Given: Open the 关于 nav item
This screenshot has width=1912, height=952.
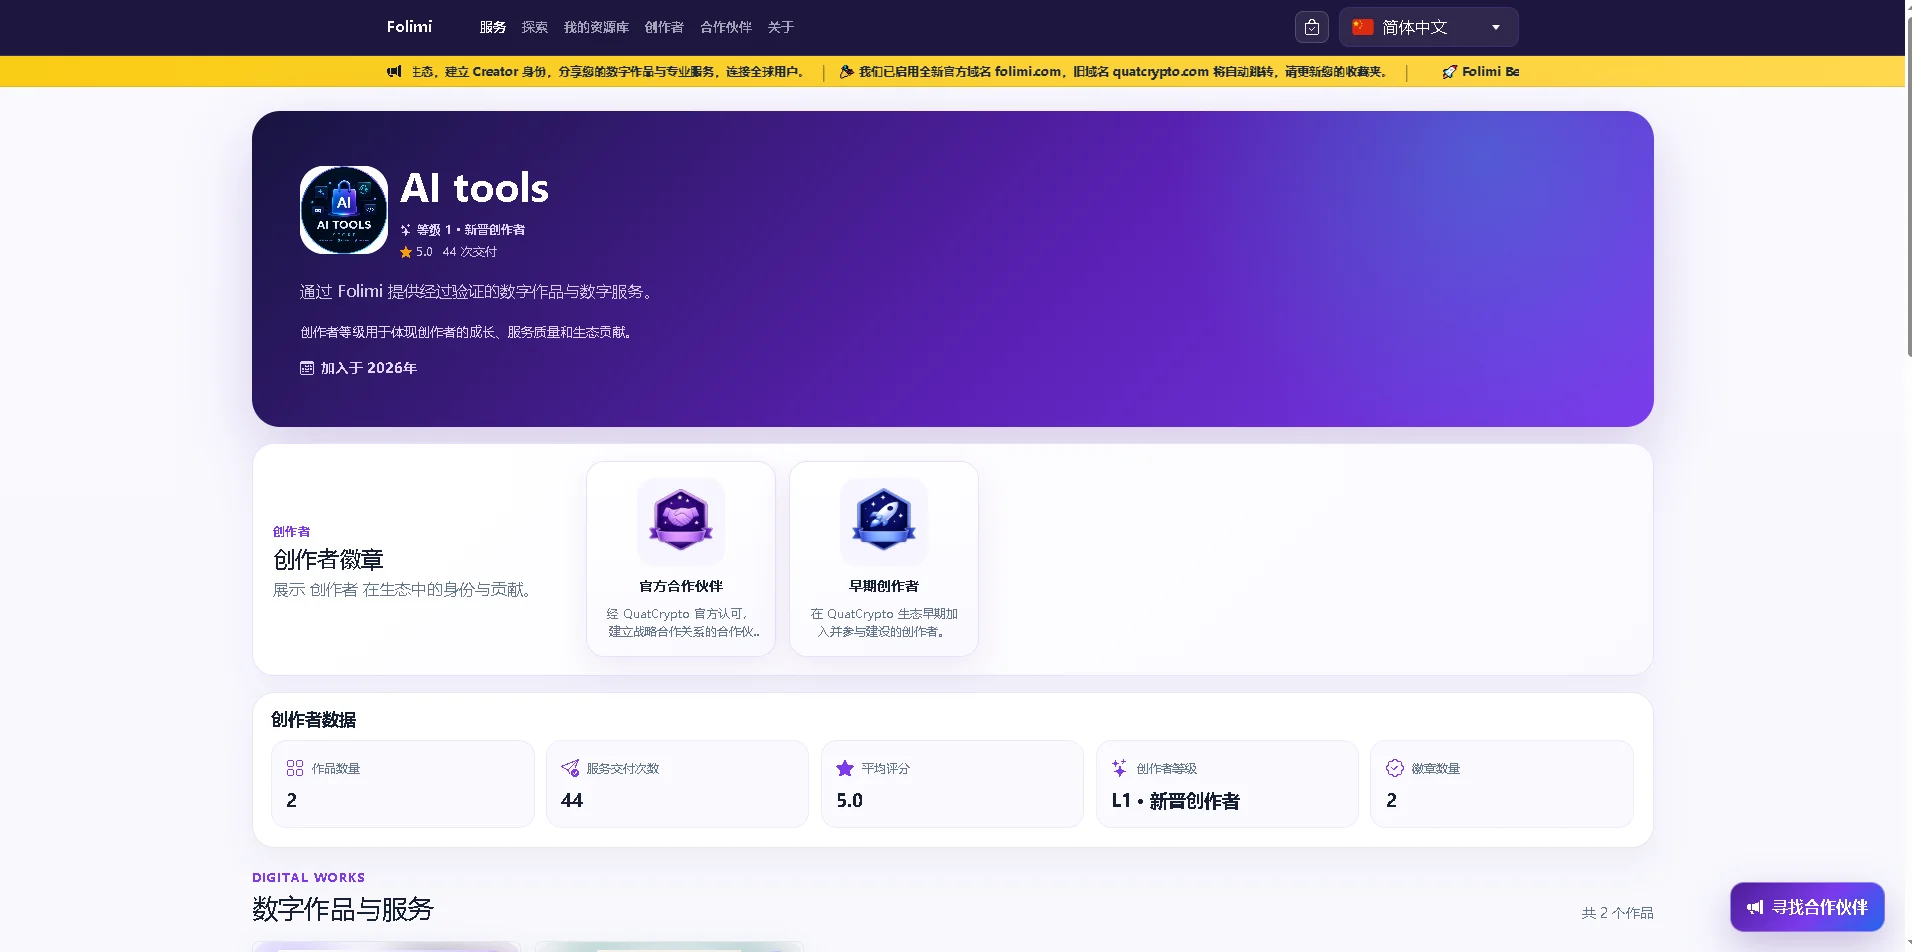Looking at the screenshot, I should (780, 27).
